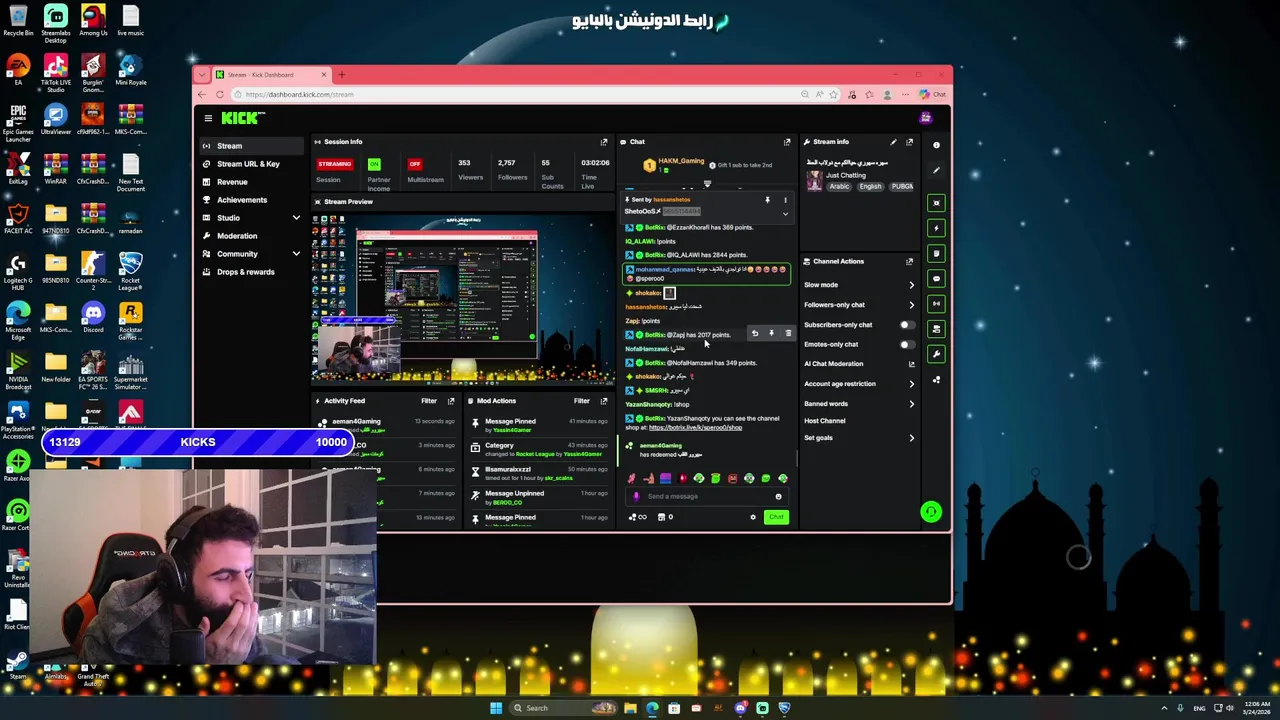Open the browser tab list dropdown
Viewport: 1280px width, 720px height.
(x=203, y=75)
